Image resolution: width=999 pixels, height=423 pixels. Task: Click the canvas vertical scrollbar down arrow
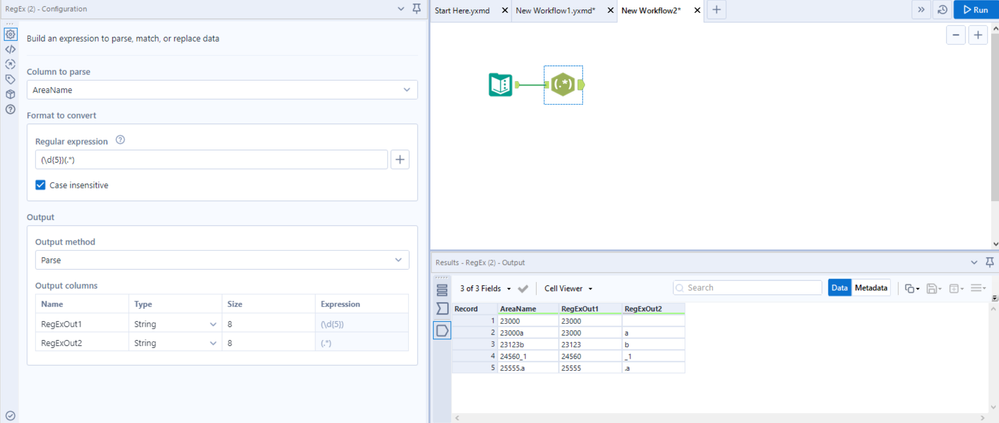coord(995,244)
